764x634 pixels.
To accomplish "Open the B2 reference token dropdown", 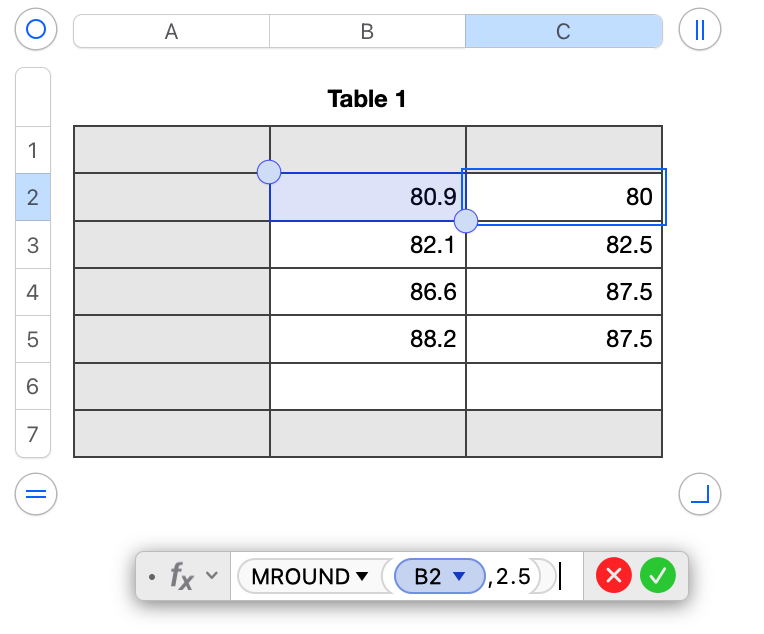I will (x=460, y=577).
